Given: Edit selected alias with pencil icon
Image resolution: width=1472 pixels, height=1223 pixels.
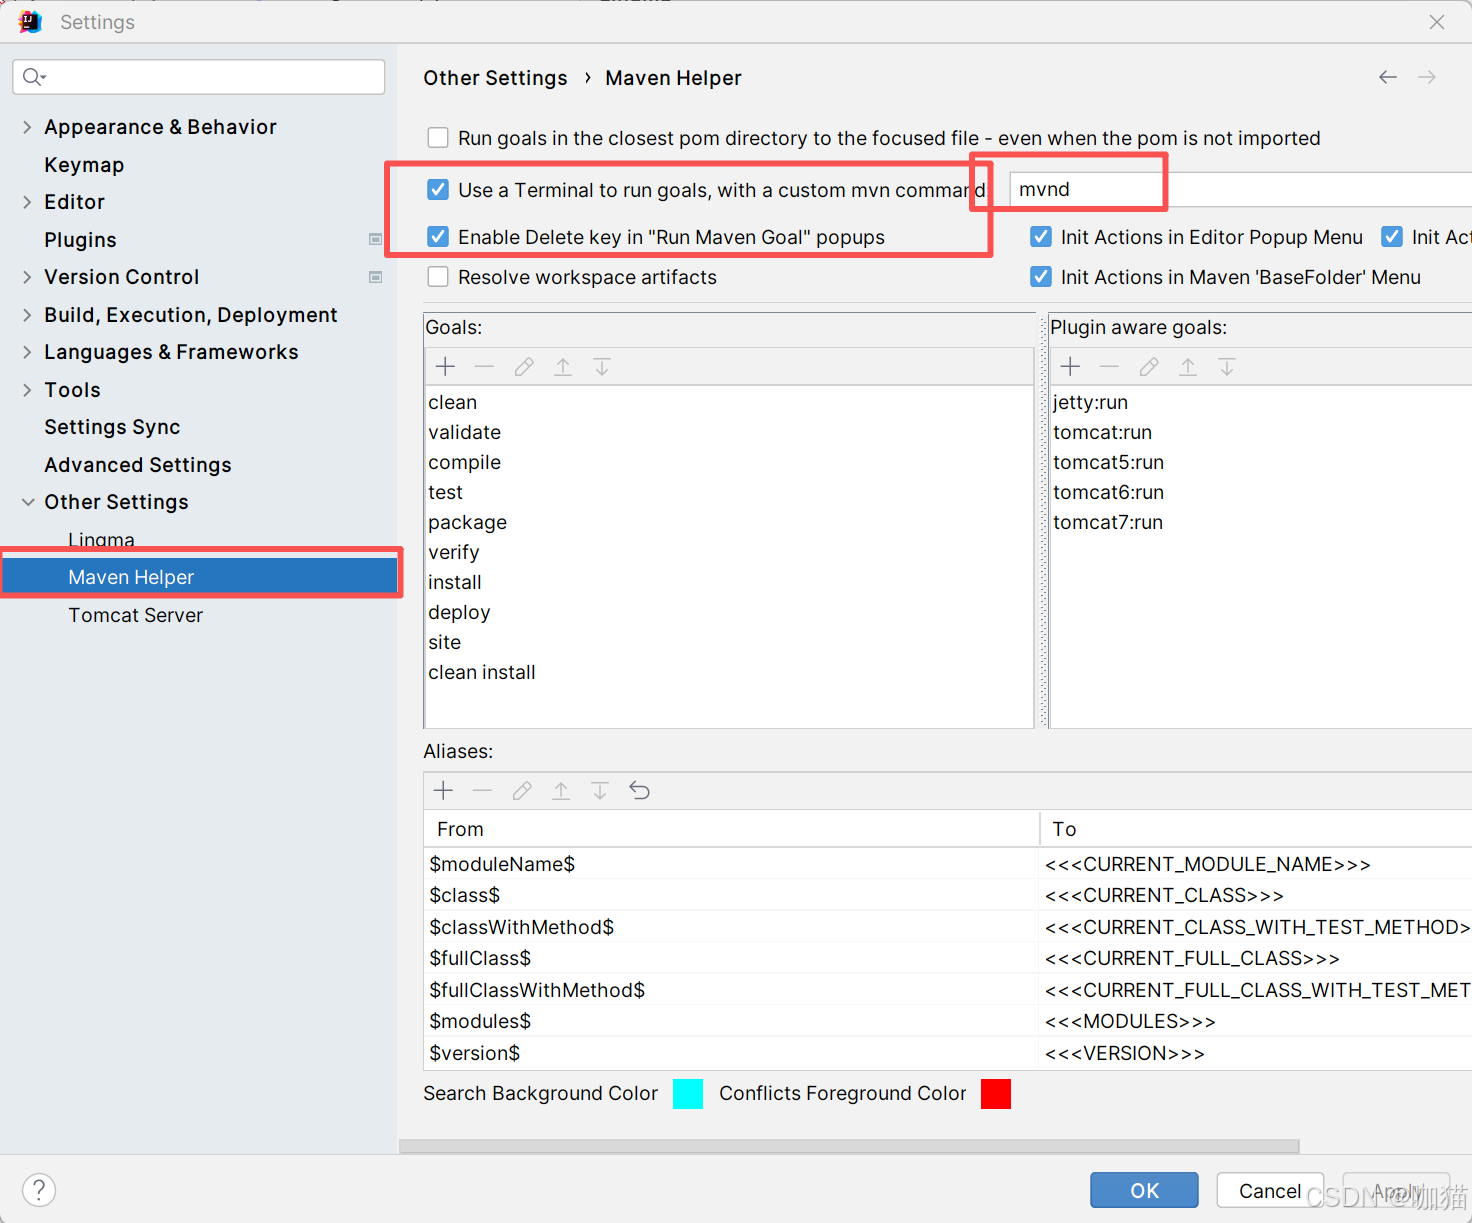Looking at the screenshot, I should [x=521, y=791].
